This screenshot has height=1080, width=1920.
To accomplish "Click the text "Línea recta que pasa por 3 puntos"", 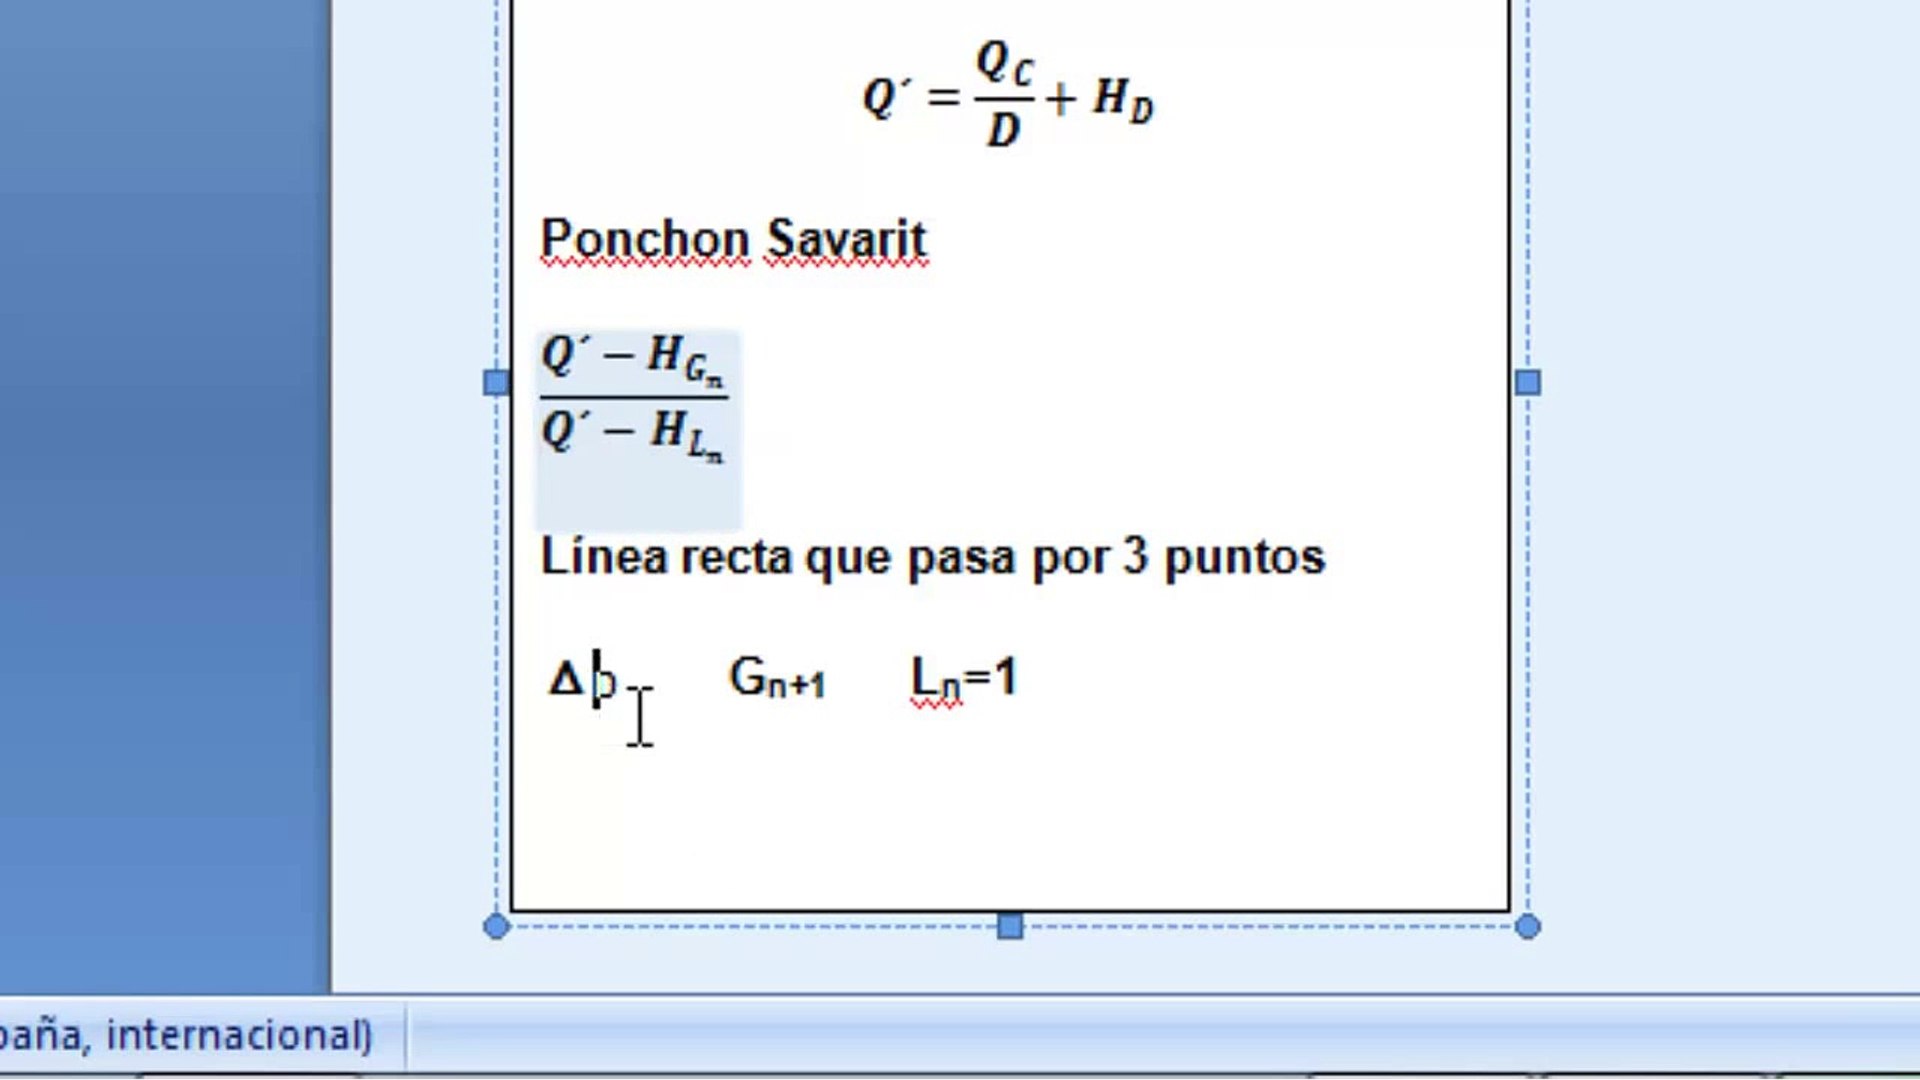I will pos(932,557).
